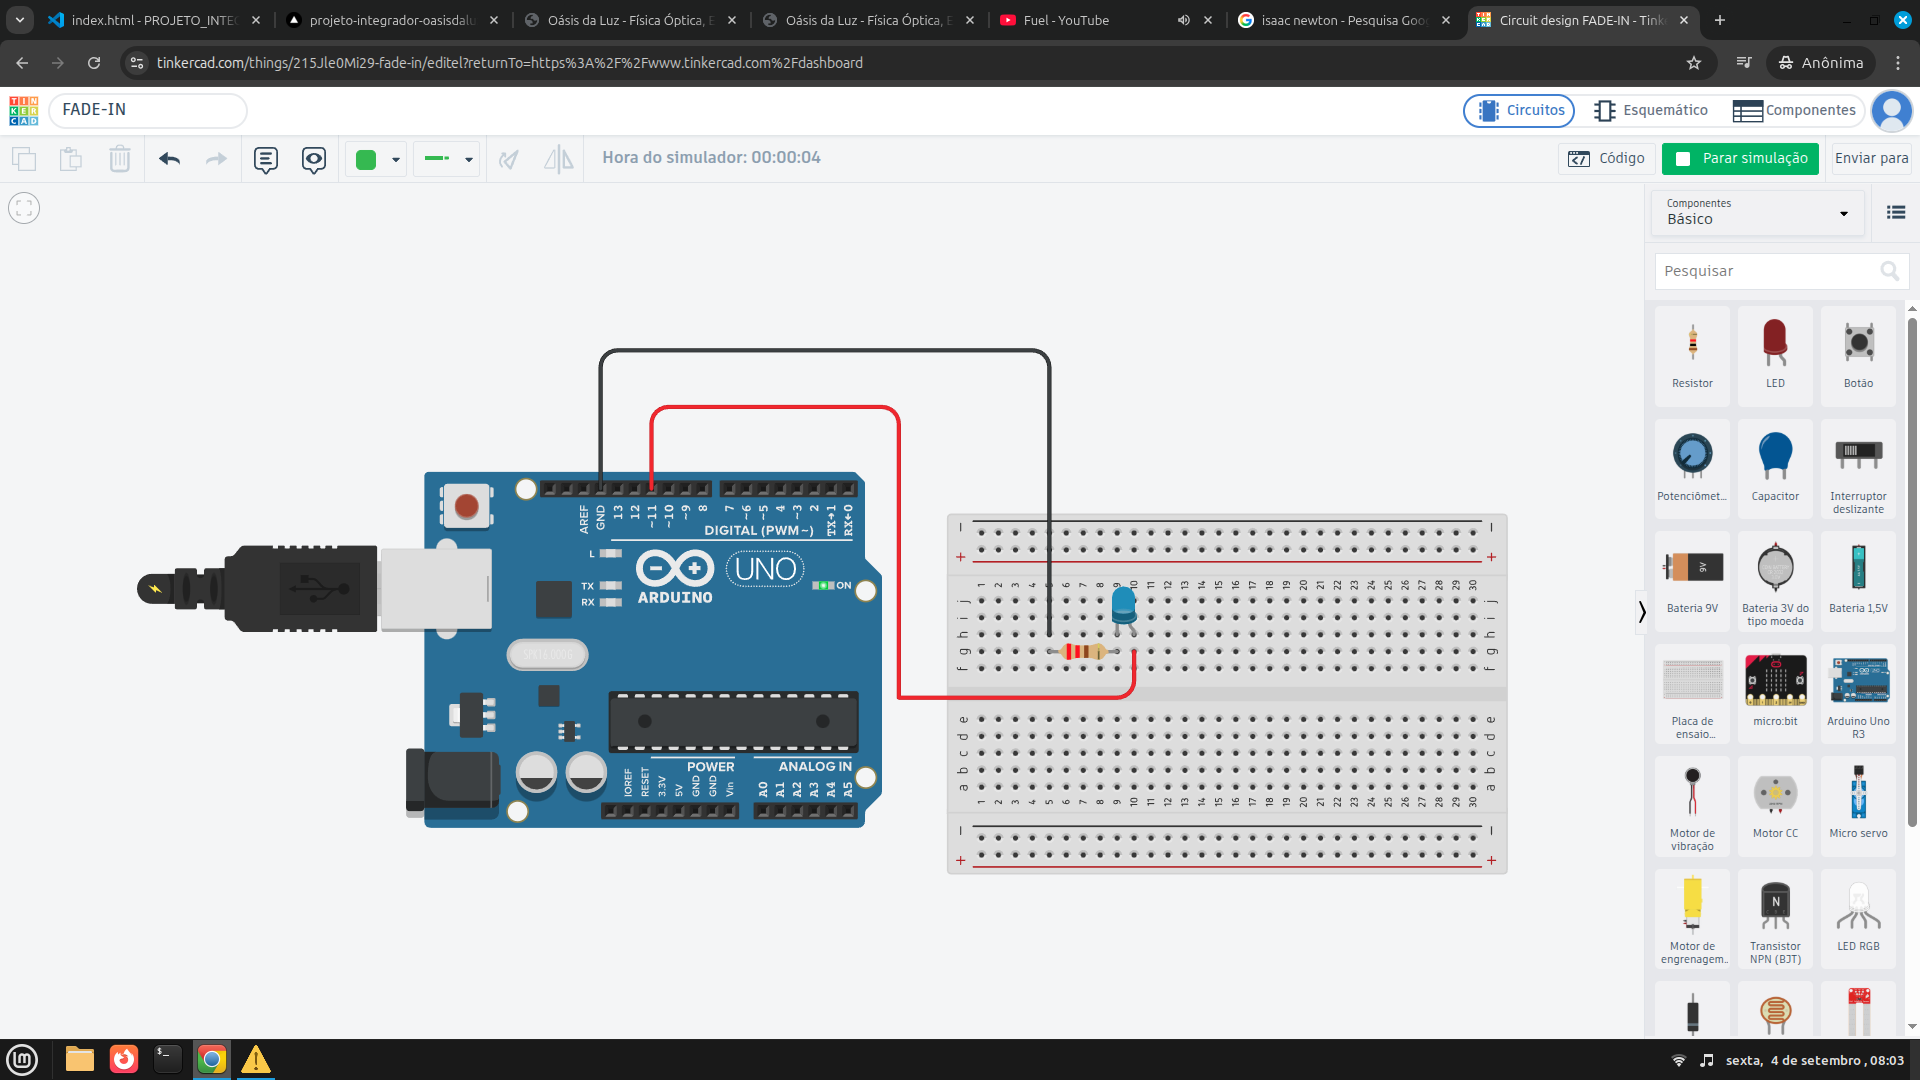The image size is (1920, 1080).
Task: Expand the wire color dropdown arrow
Action: (396, 160)
